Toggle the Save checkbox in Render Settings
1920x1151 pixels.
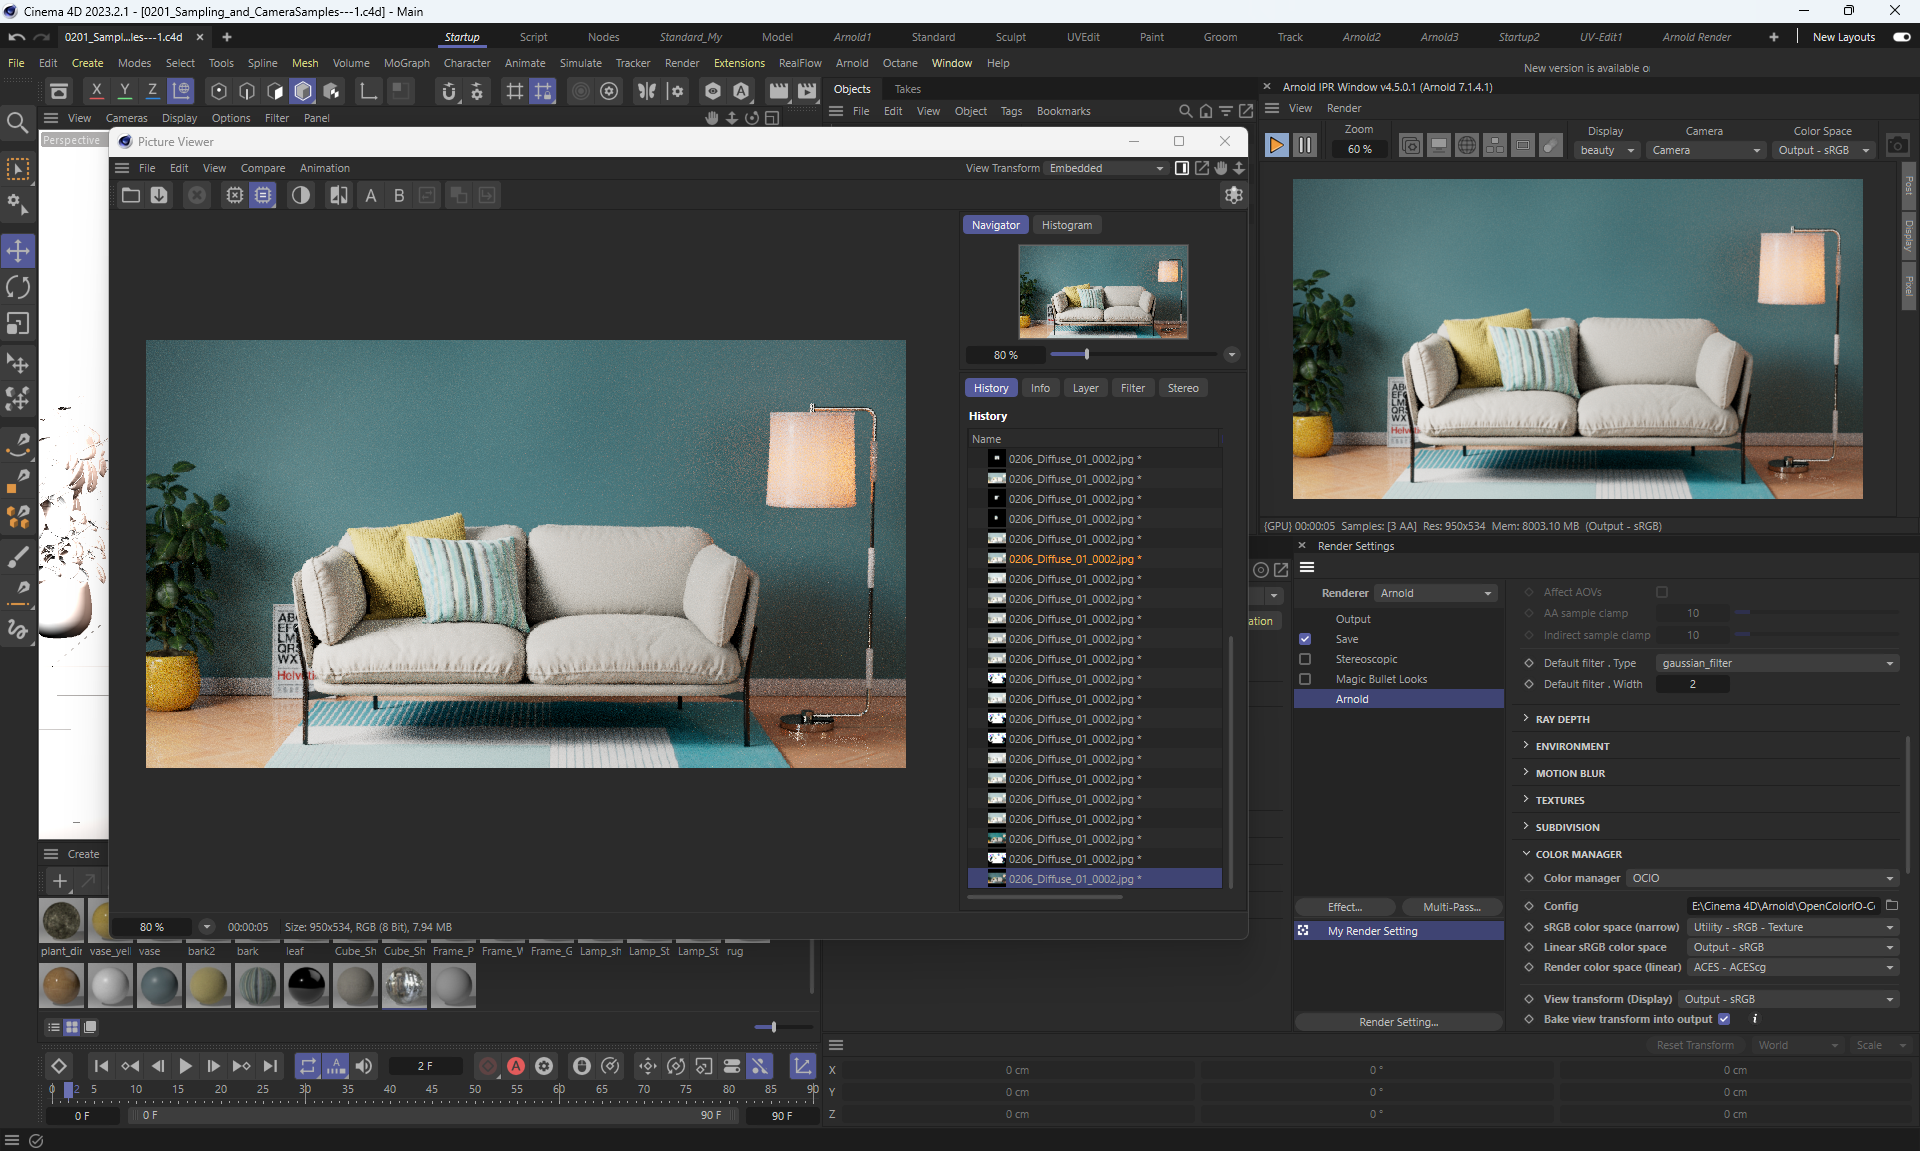pos(1305,639)
